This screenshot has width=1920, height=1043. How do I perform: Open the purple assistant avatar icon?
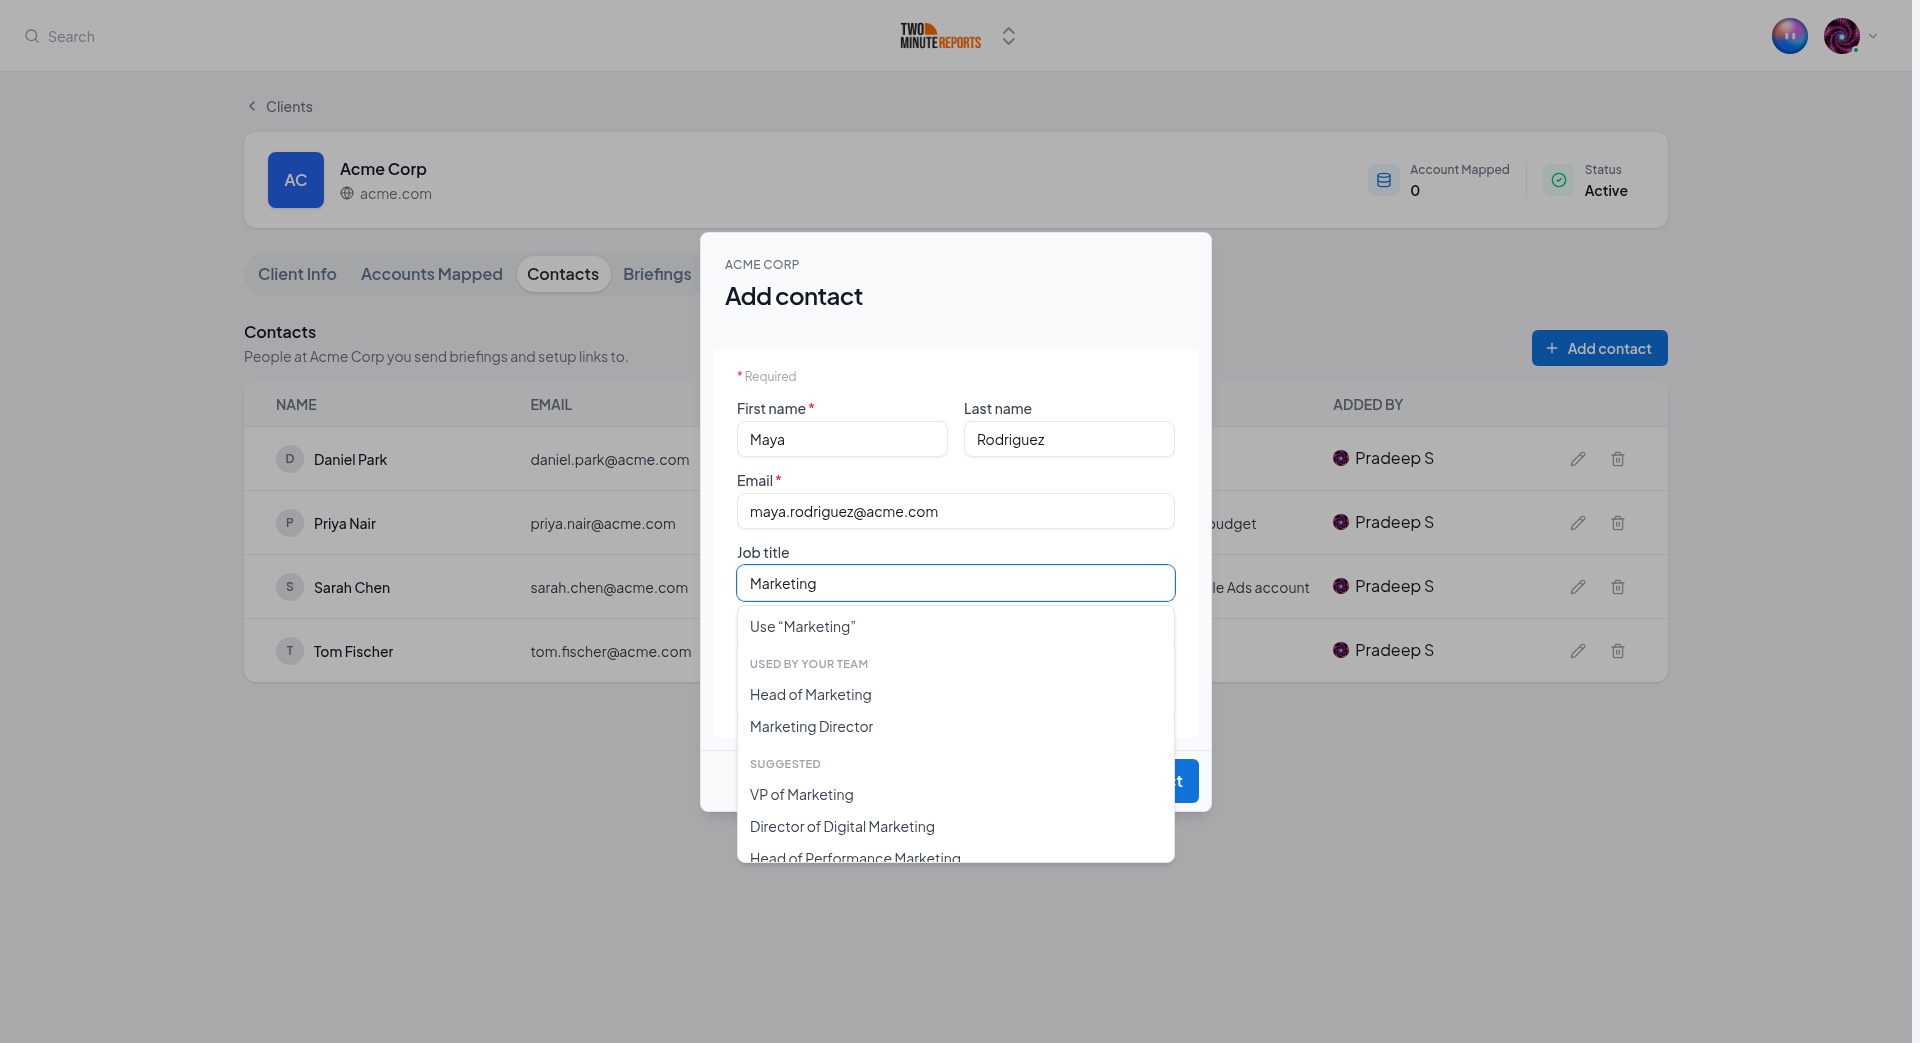(x=1790, y=36)
